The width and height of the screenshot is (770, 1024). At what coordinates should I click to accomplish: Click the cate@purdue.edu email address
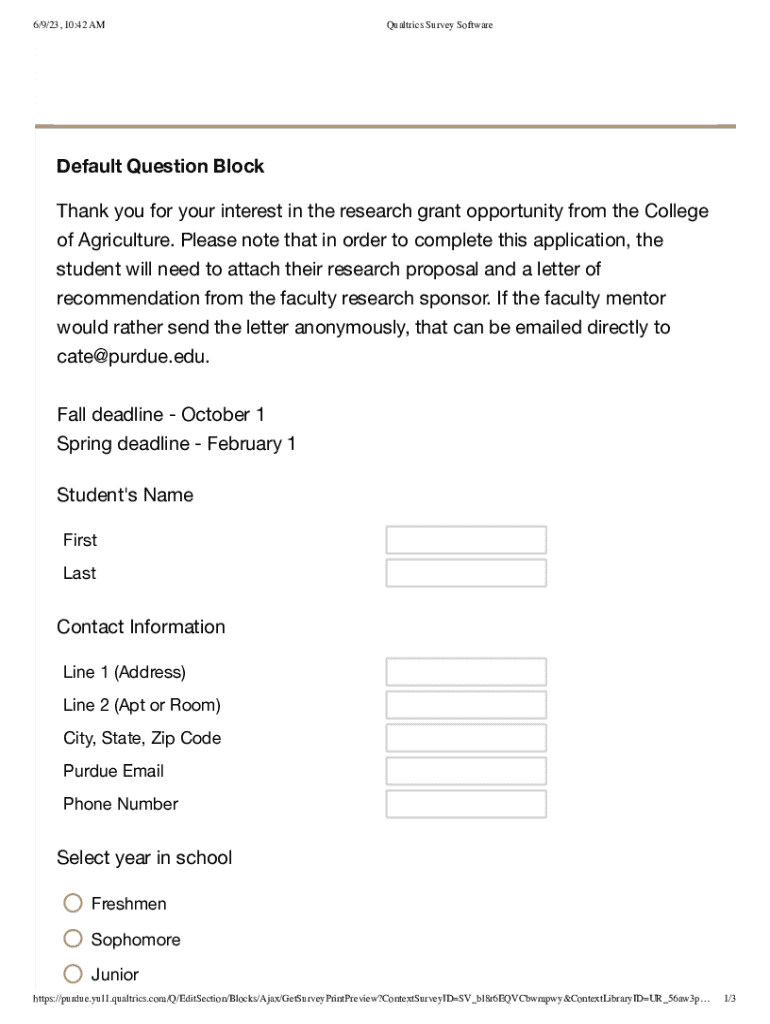pyautogui.click(x=133, y=357)
